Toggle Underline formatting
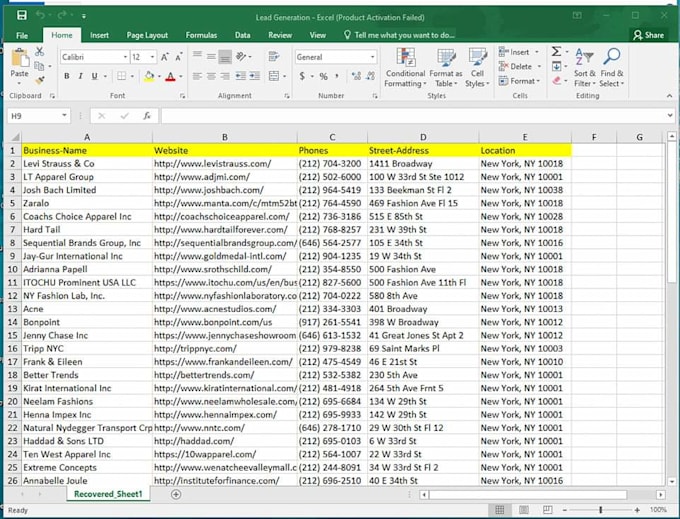The width and height of the screenshot is (680, 519). 94,76
